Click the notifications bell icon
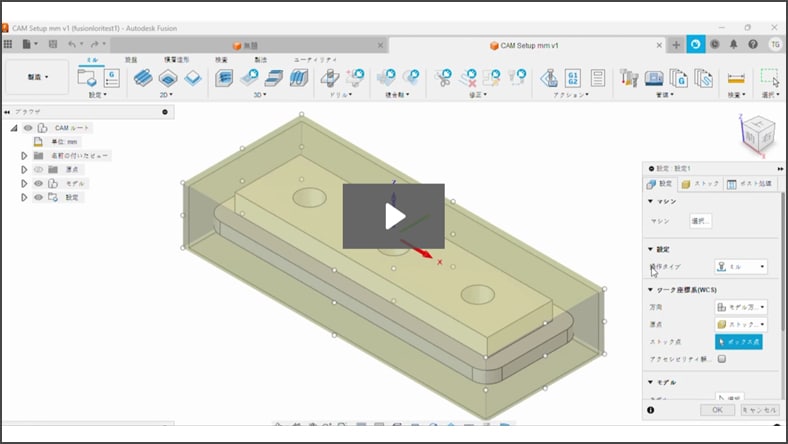 tap(733, 45)
